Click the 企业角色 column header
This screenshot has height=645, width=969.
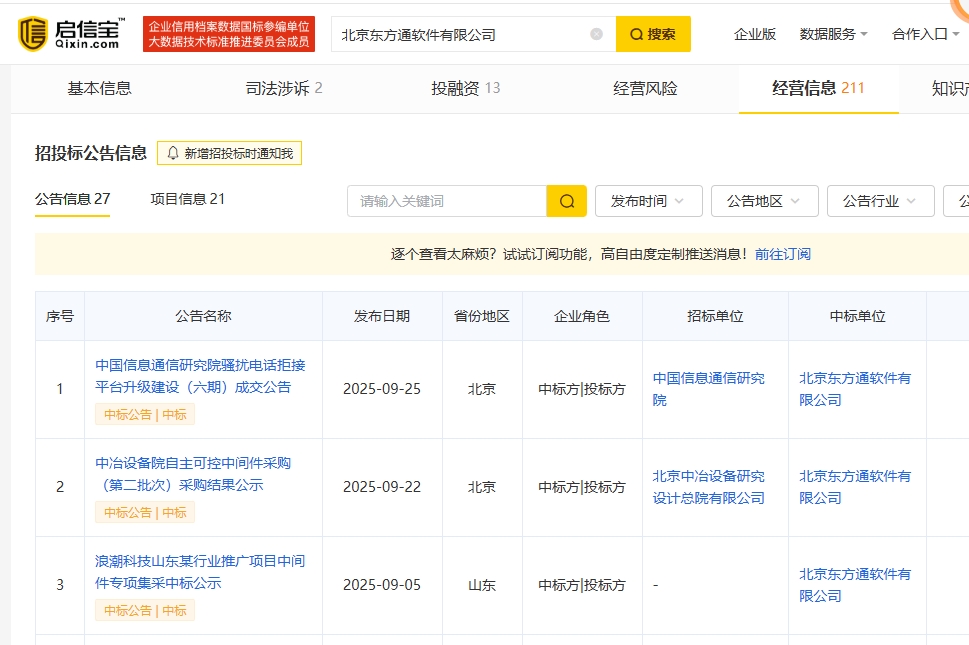point(582,316)
